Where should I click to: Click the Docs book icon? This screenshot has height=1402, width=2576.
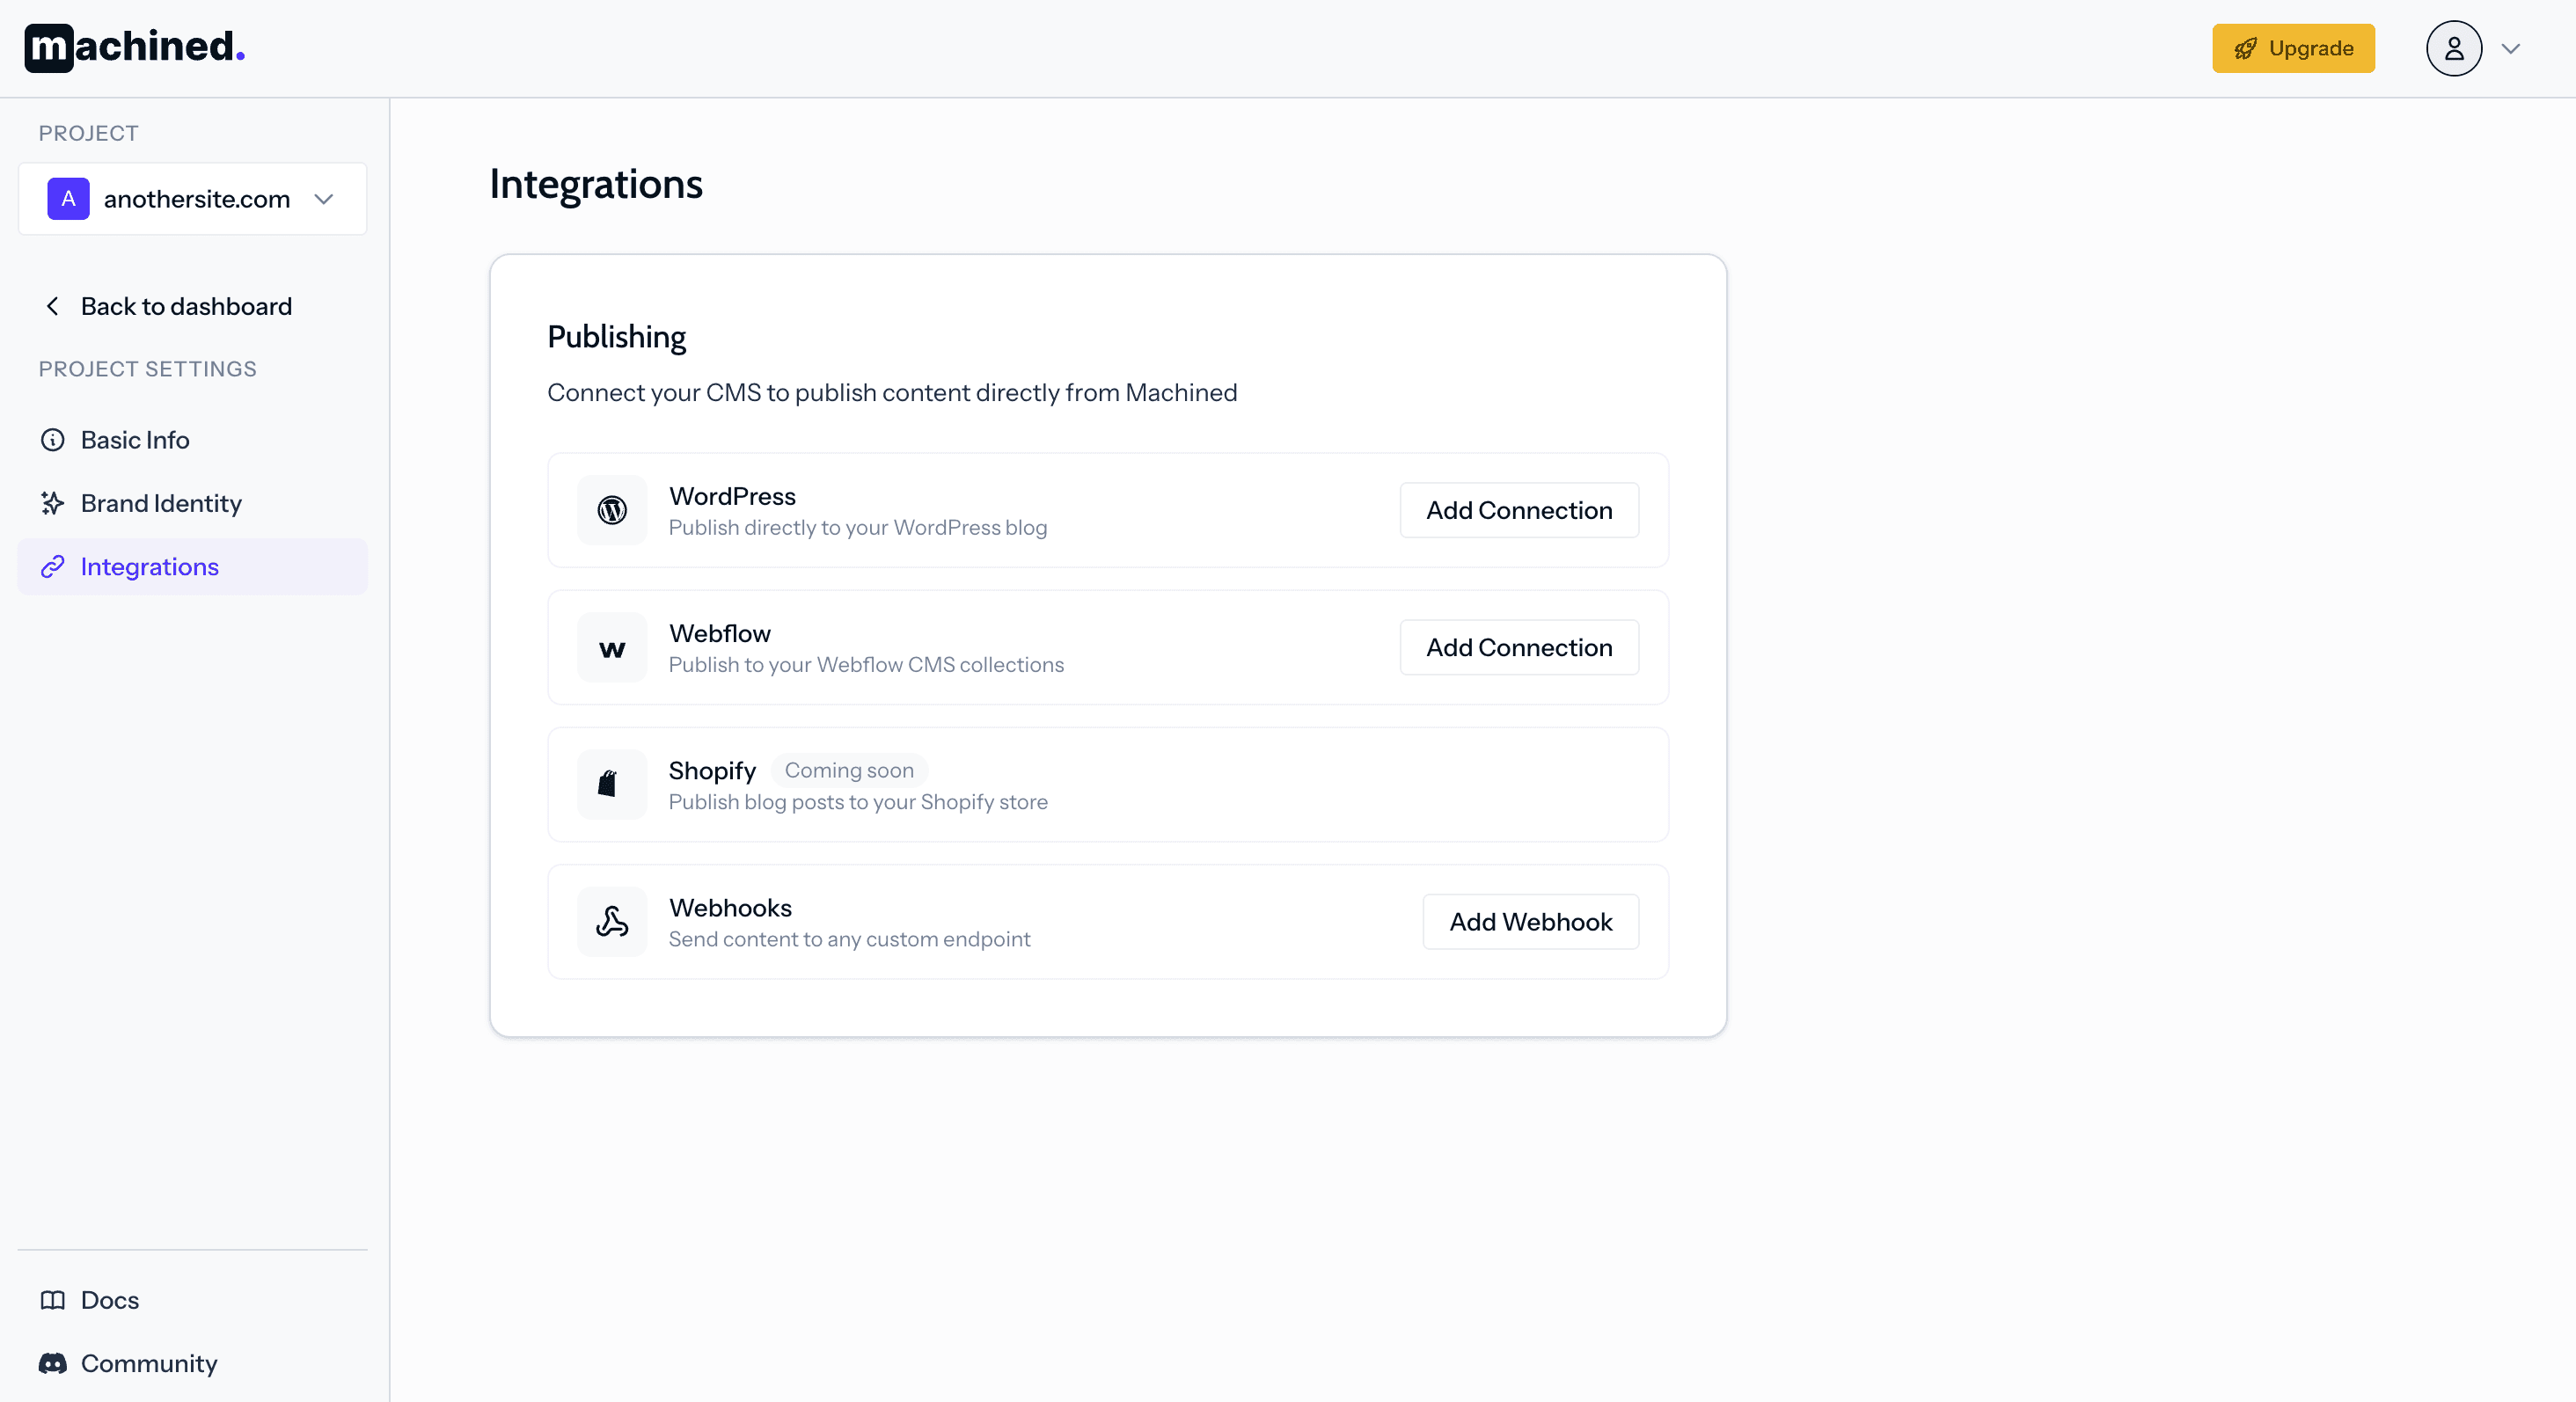click(53, 1300)
